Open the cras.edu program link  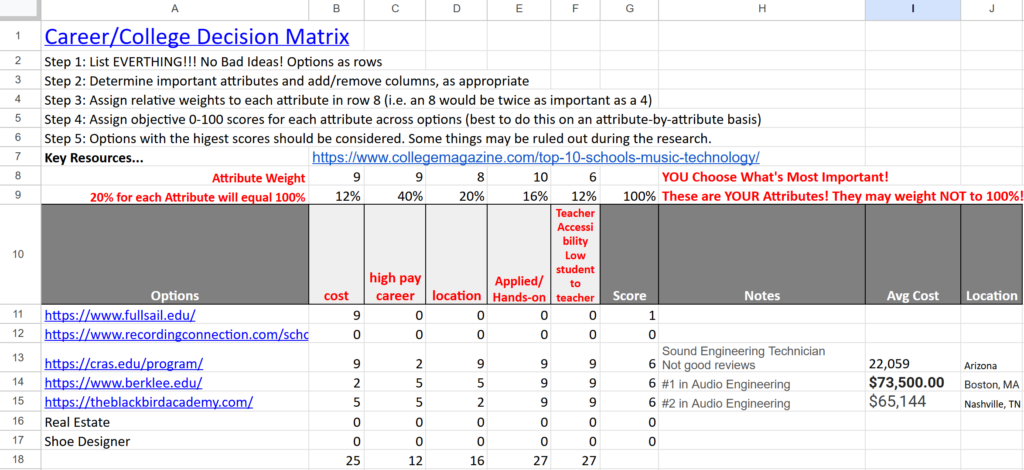(124, 363)
